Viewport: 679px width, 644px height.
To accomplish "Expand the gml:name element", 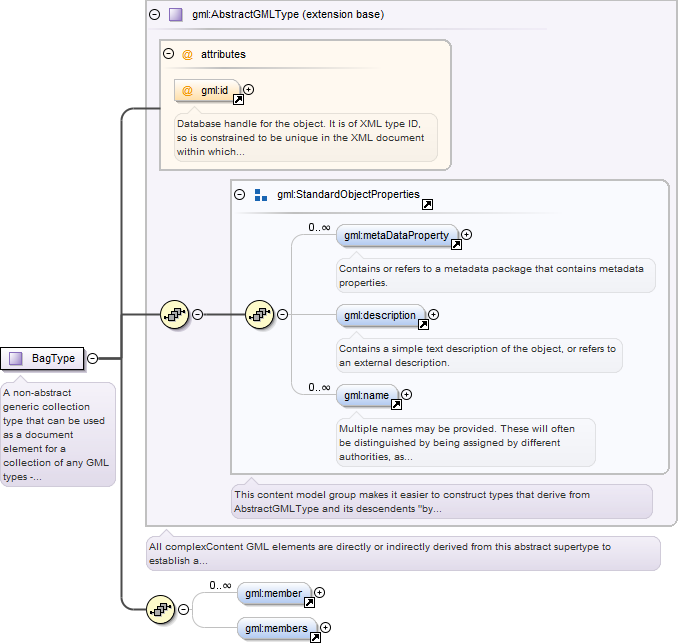I will [407, 395].
